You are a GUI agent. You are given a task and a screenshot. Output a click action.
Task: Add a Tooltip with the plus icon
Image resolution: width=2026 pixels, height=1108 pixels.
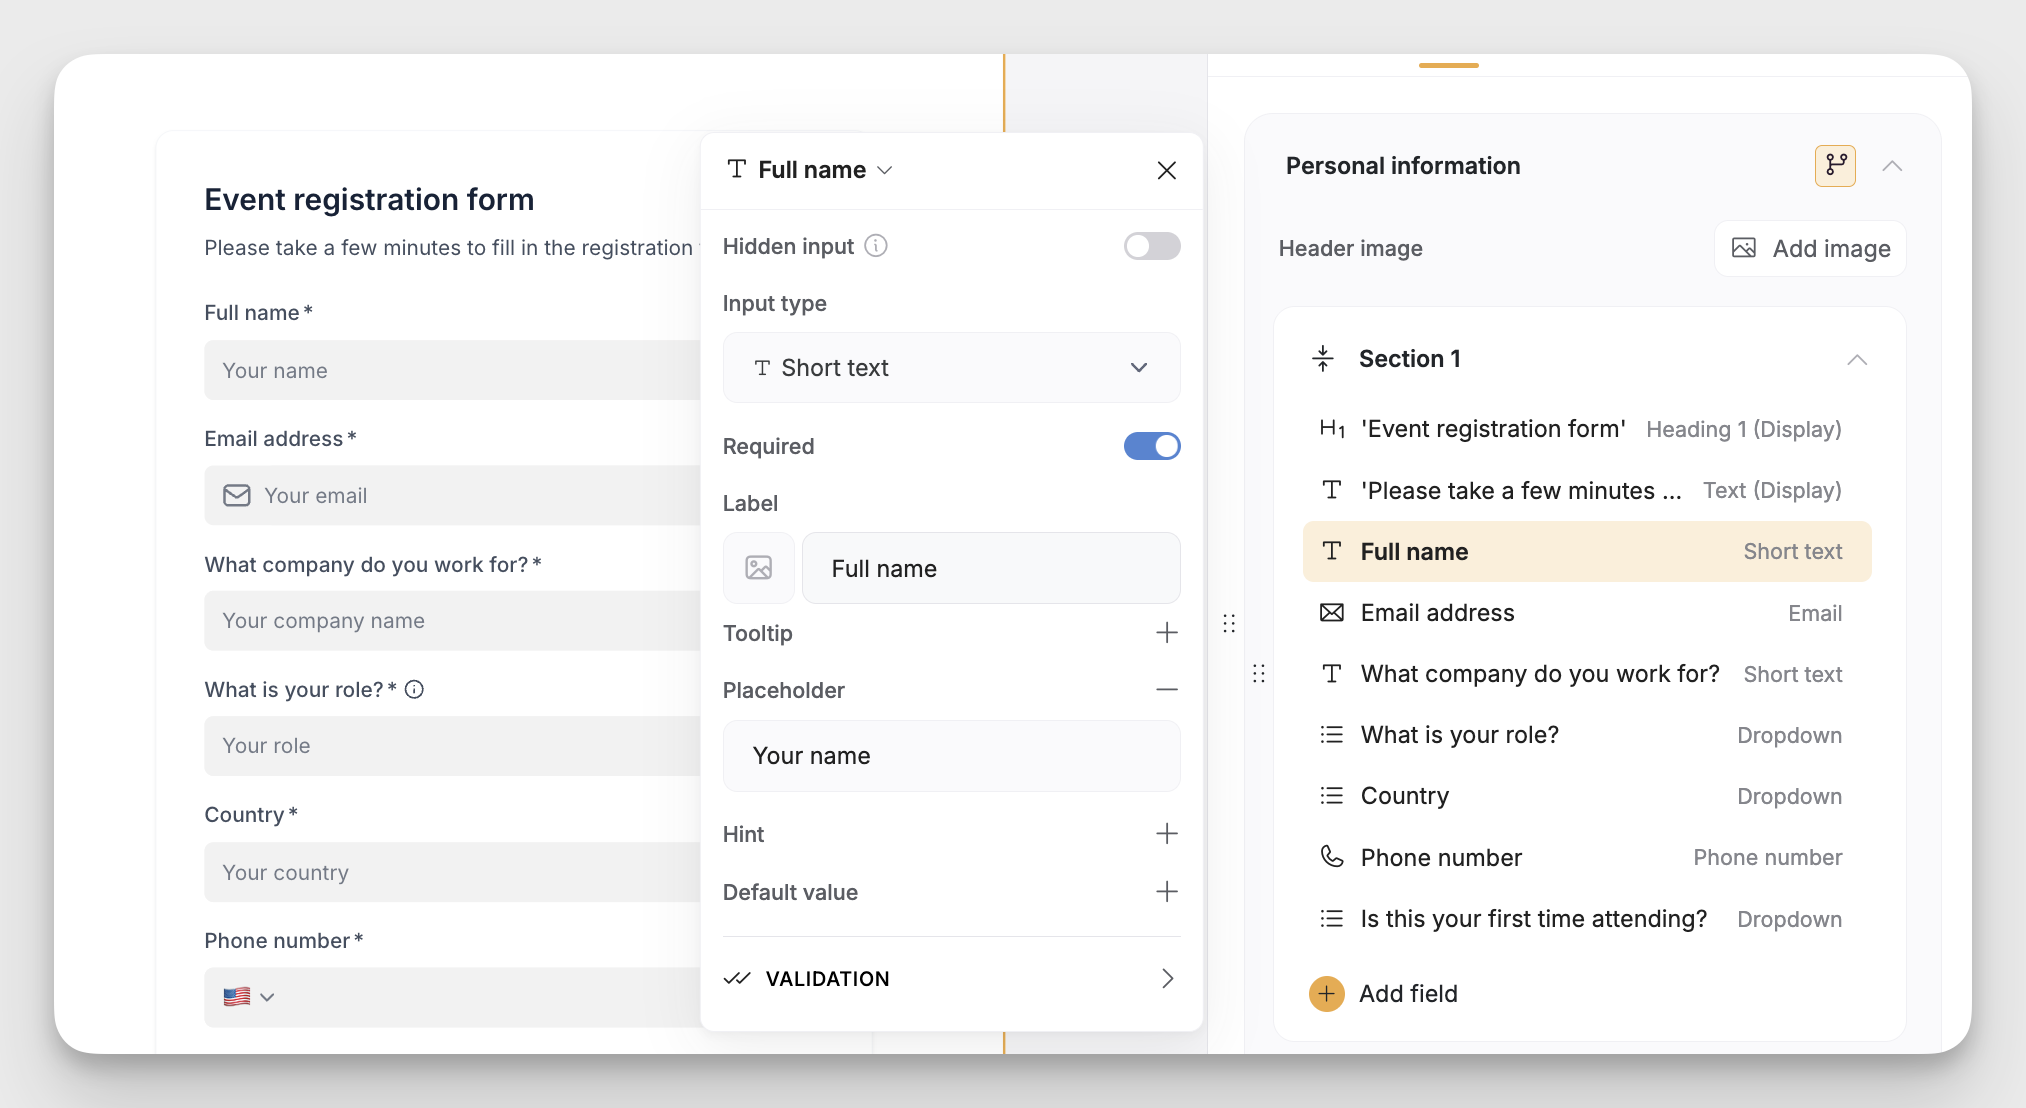(1166, 633)
